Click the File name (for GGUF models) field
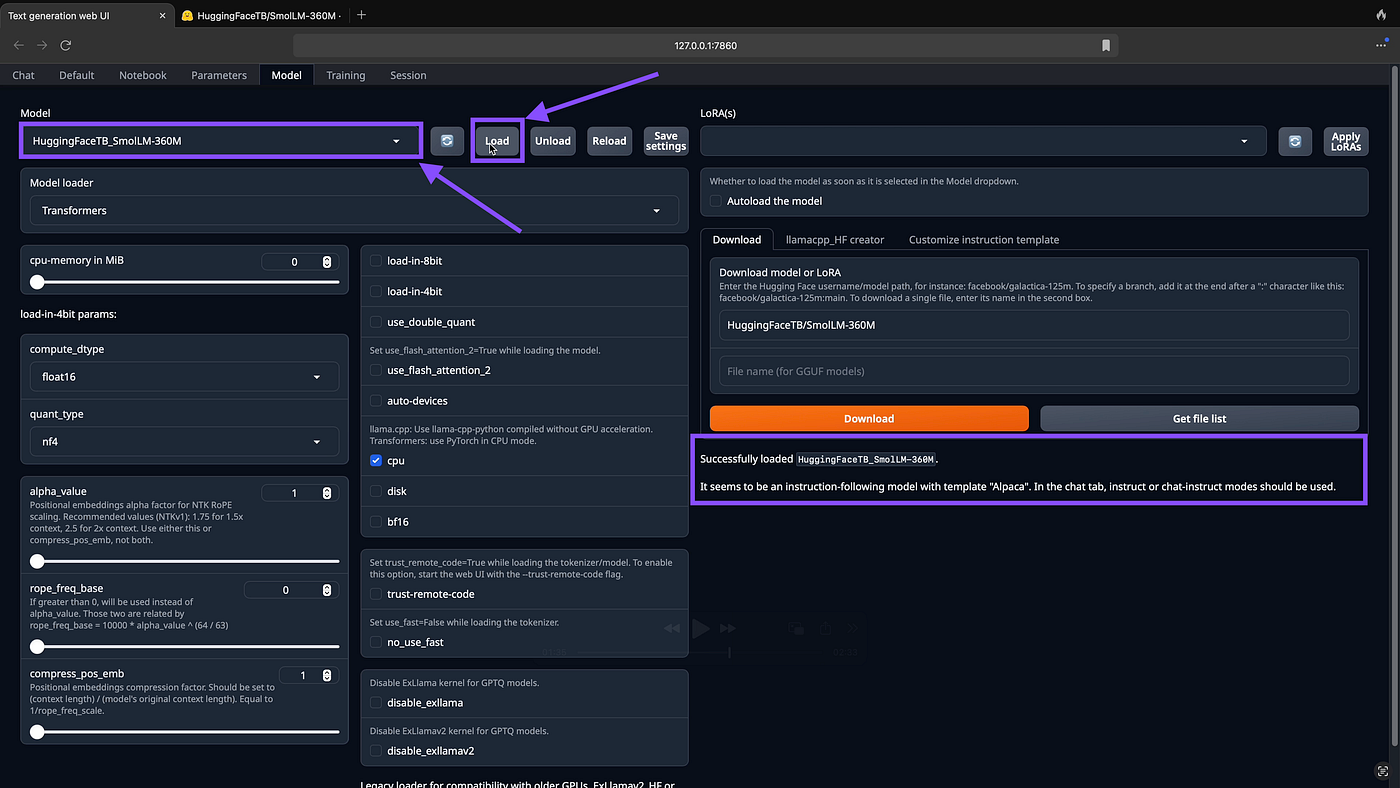 pyautogui.click(x=1034, y=371)
